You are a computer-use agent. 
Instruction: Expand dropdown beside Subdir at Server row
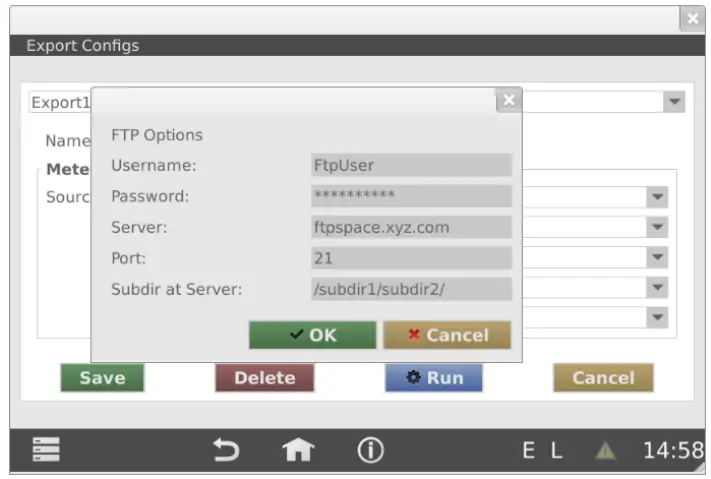(x=657, y=287)
